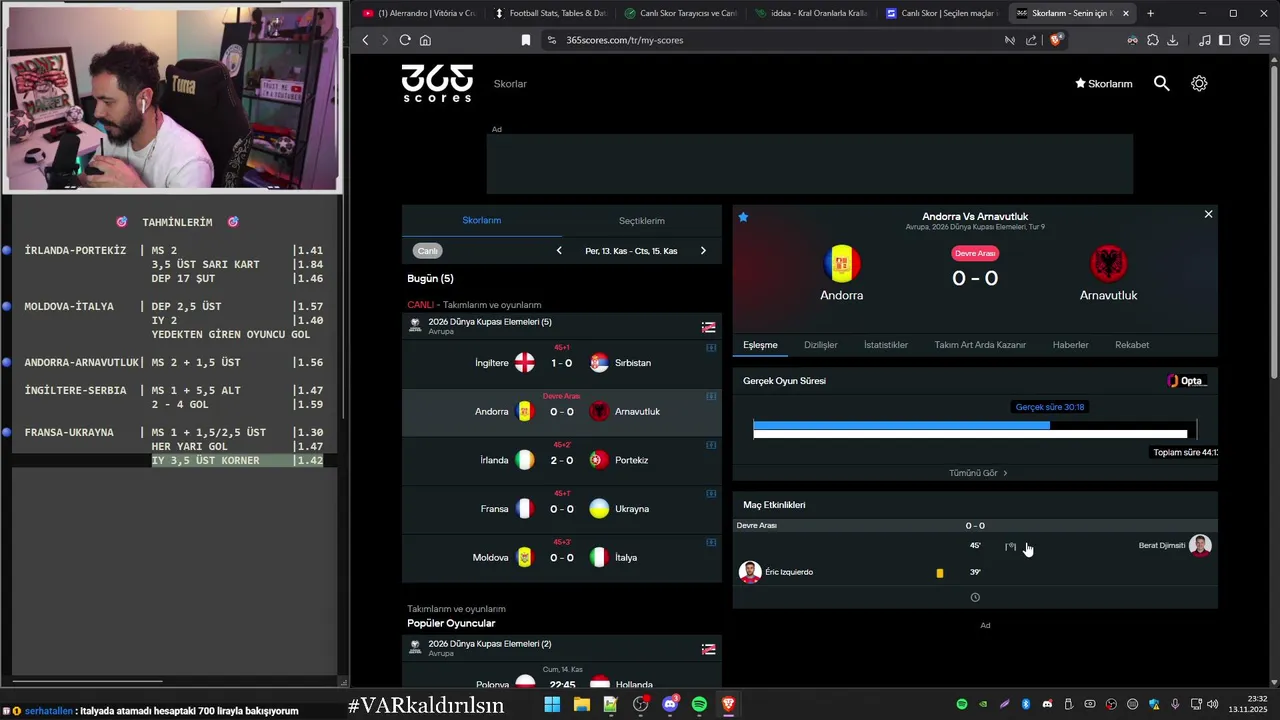This screenshot has width=1280, height=720.
Task: Open browser extensions puzzle icon
Action: click(x=1153, y=40)
